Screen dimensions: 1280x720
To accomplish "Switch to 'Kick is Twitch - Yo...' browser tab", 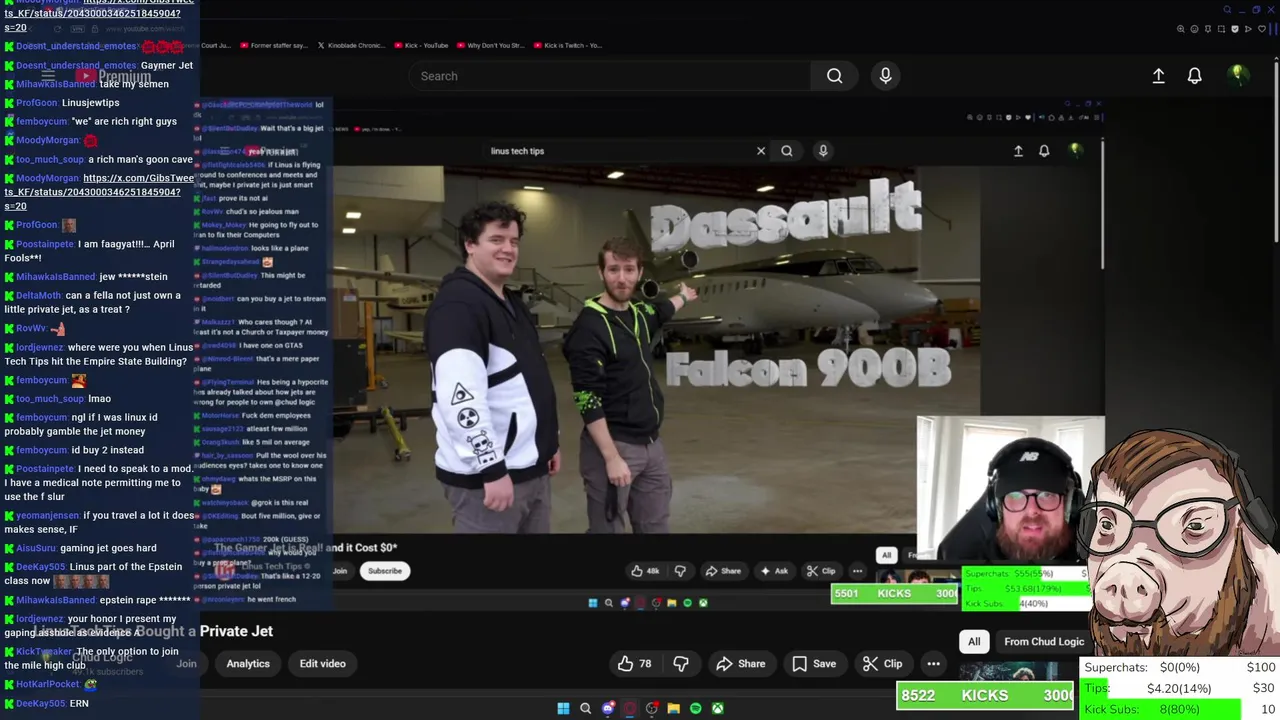I will tap(567, 45).
